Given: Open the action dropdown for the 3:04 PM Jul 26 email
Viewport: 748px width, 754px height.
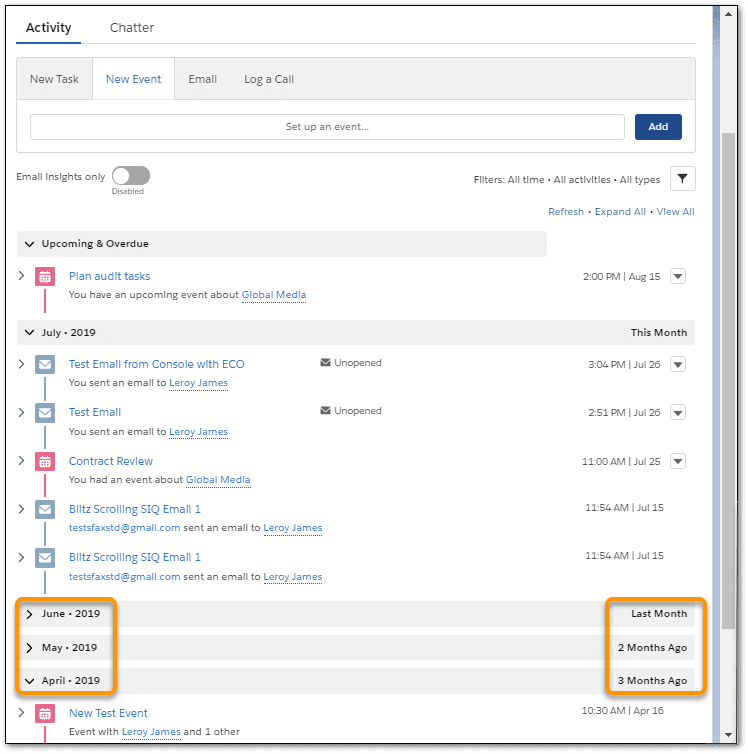Looking at the screenshot, I should tap(678, 364).
